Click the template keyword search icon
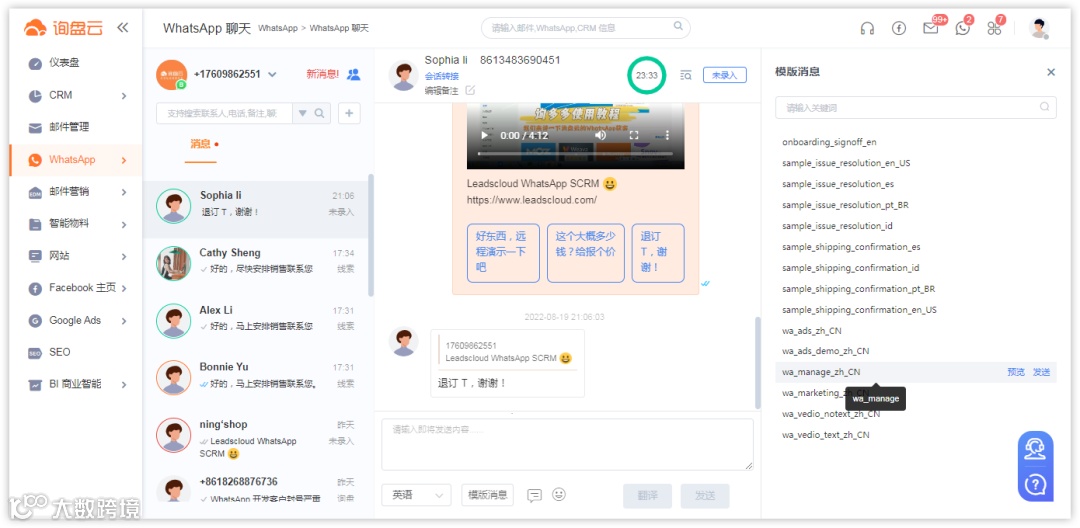 (x=1044, y=107)
